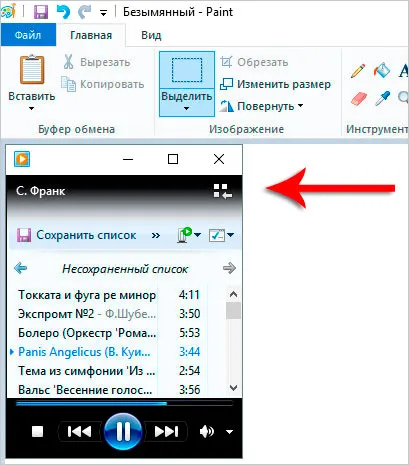Viewport: 409px width, 465px height.
Task: Click the Paint application icon
Action: (8, 12)
